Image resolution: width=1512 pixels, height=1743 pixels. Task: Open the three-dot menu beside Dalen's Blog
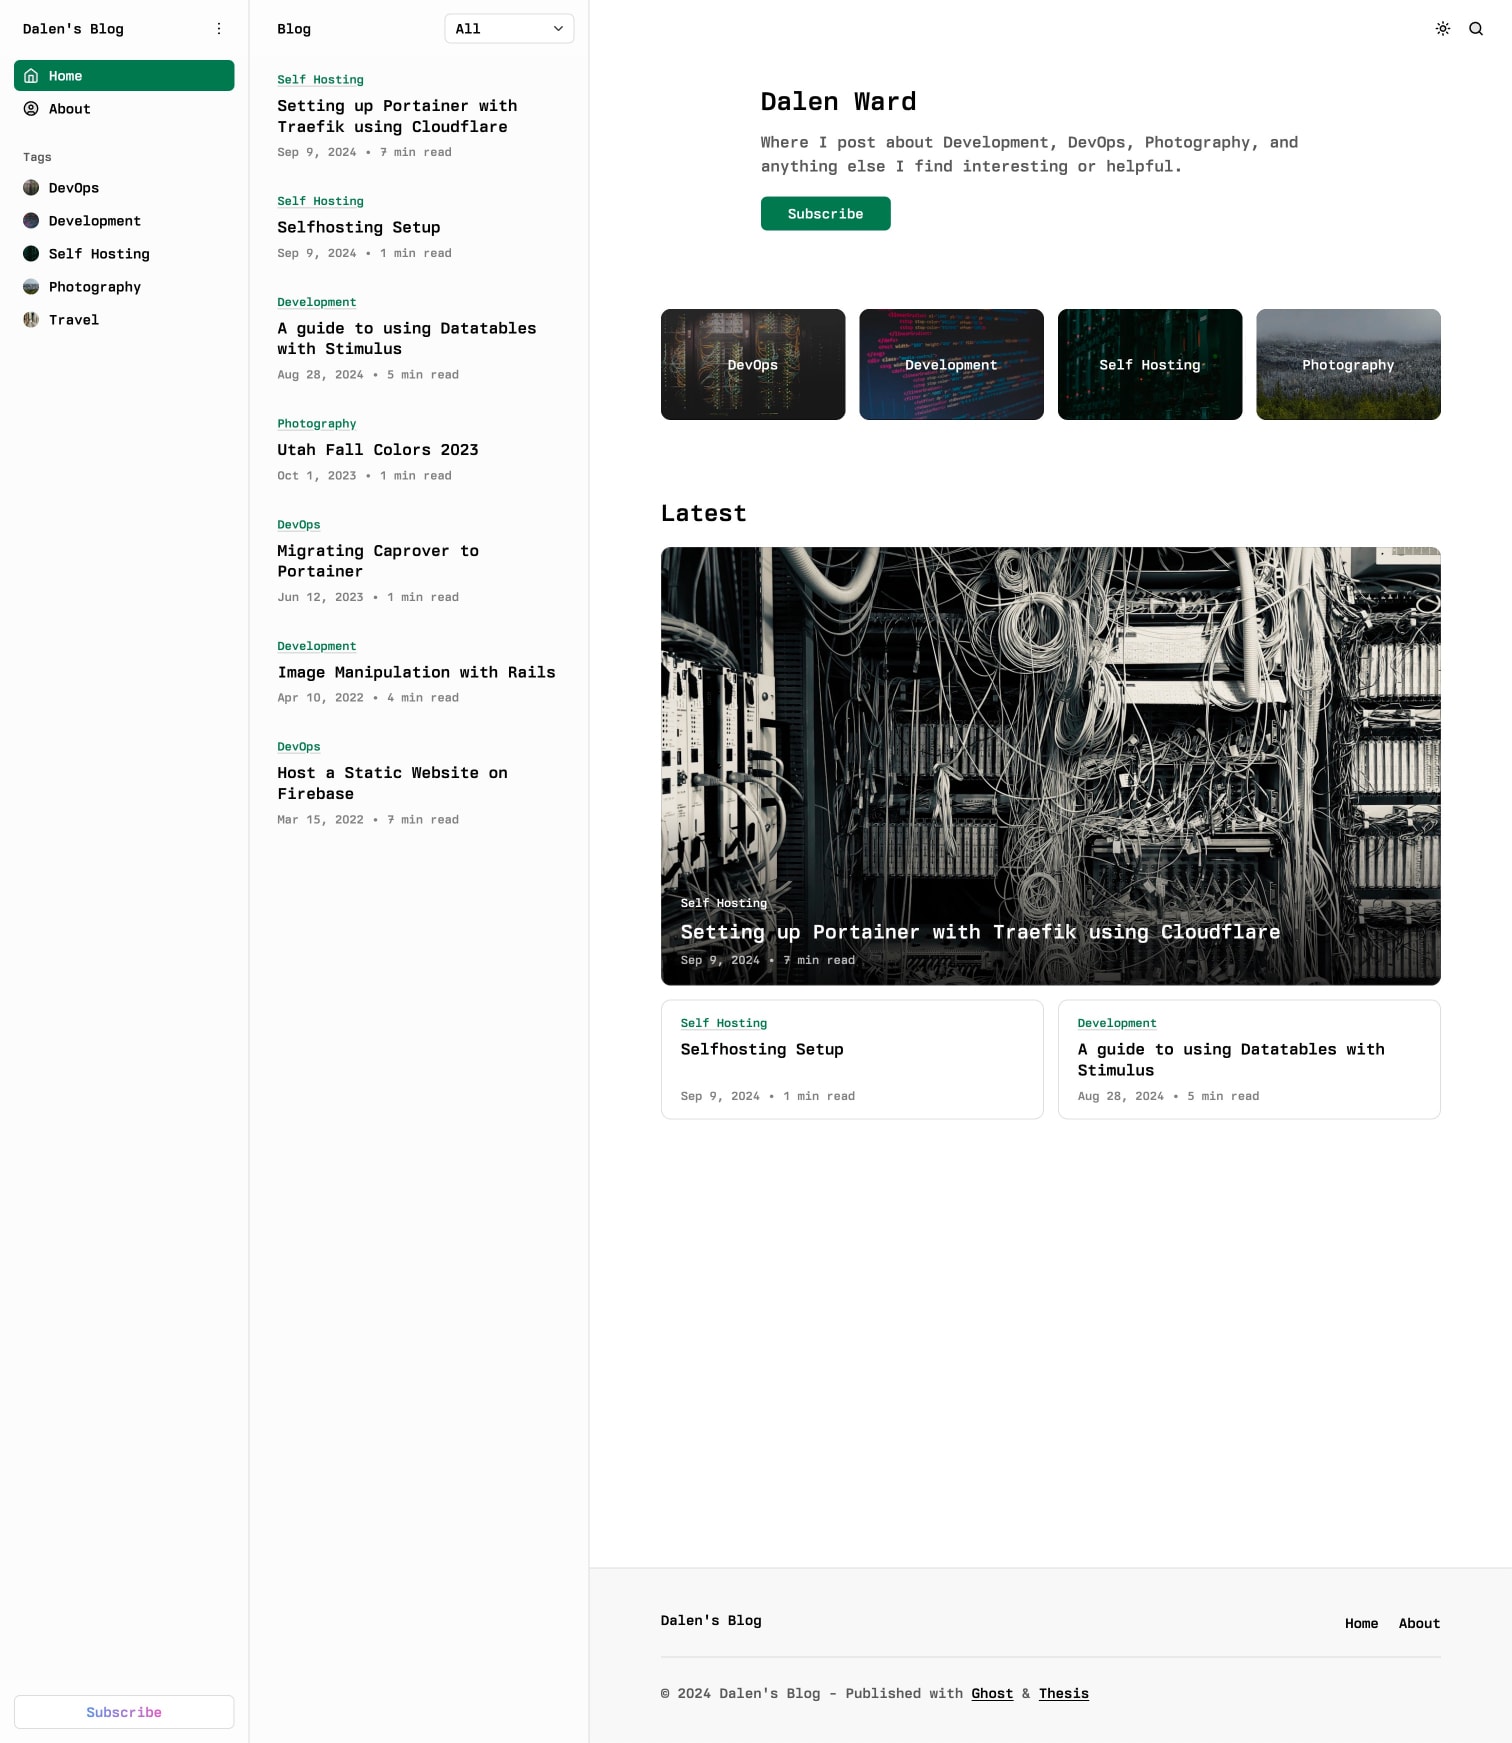219,29
